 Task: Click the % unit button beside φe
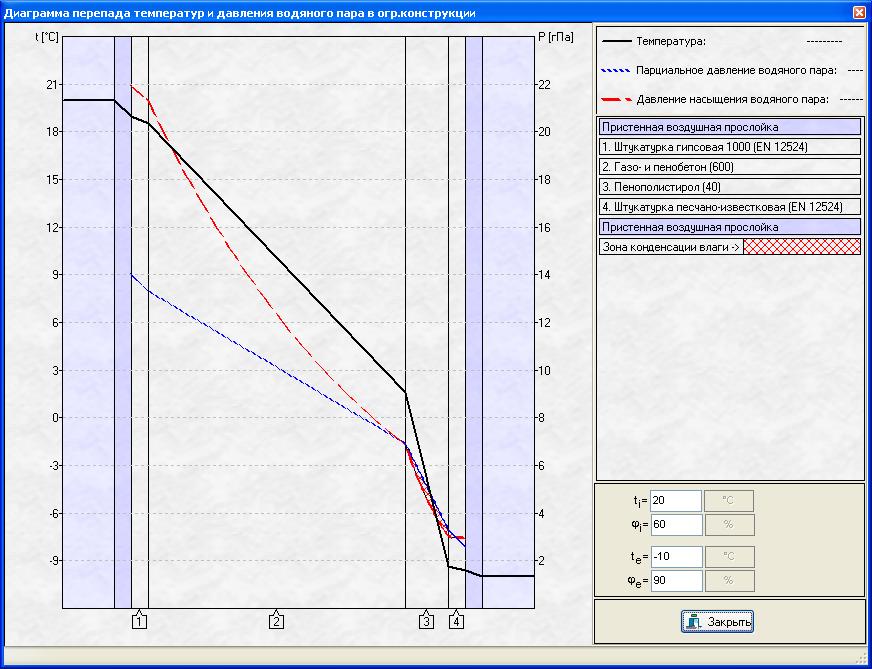pyautogui.click(x=729, y=580)
